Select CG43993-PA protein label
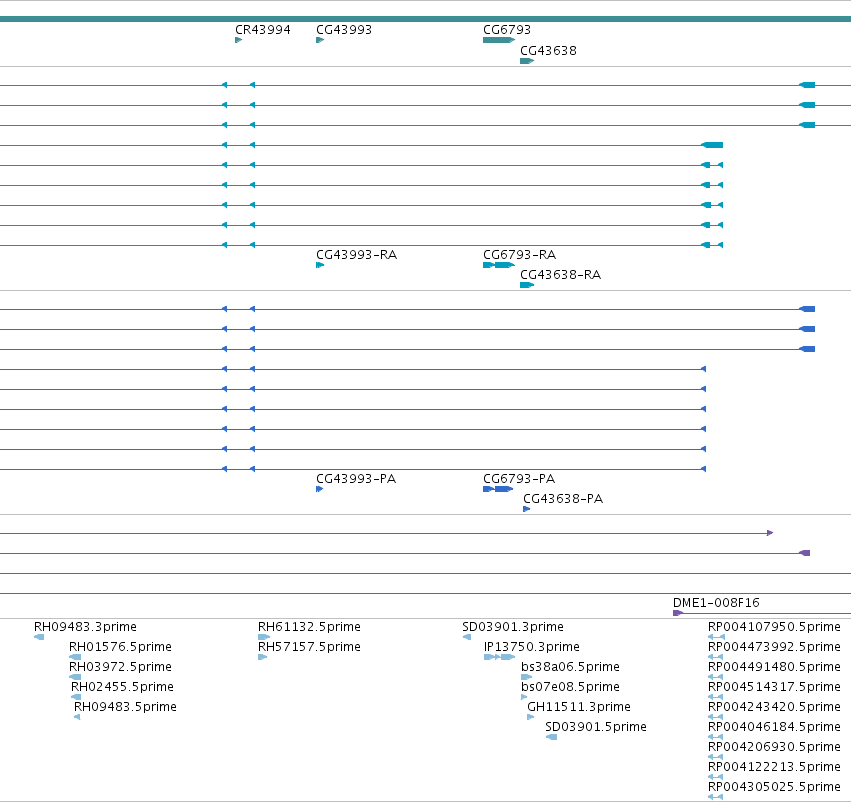 356,479
